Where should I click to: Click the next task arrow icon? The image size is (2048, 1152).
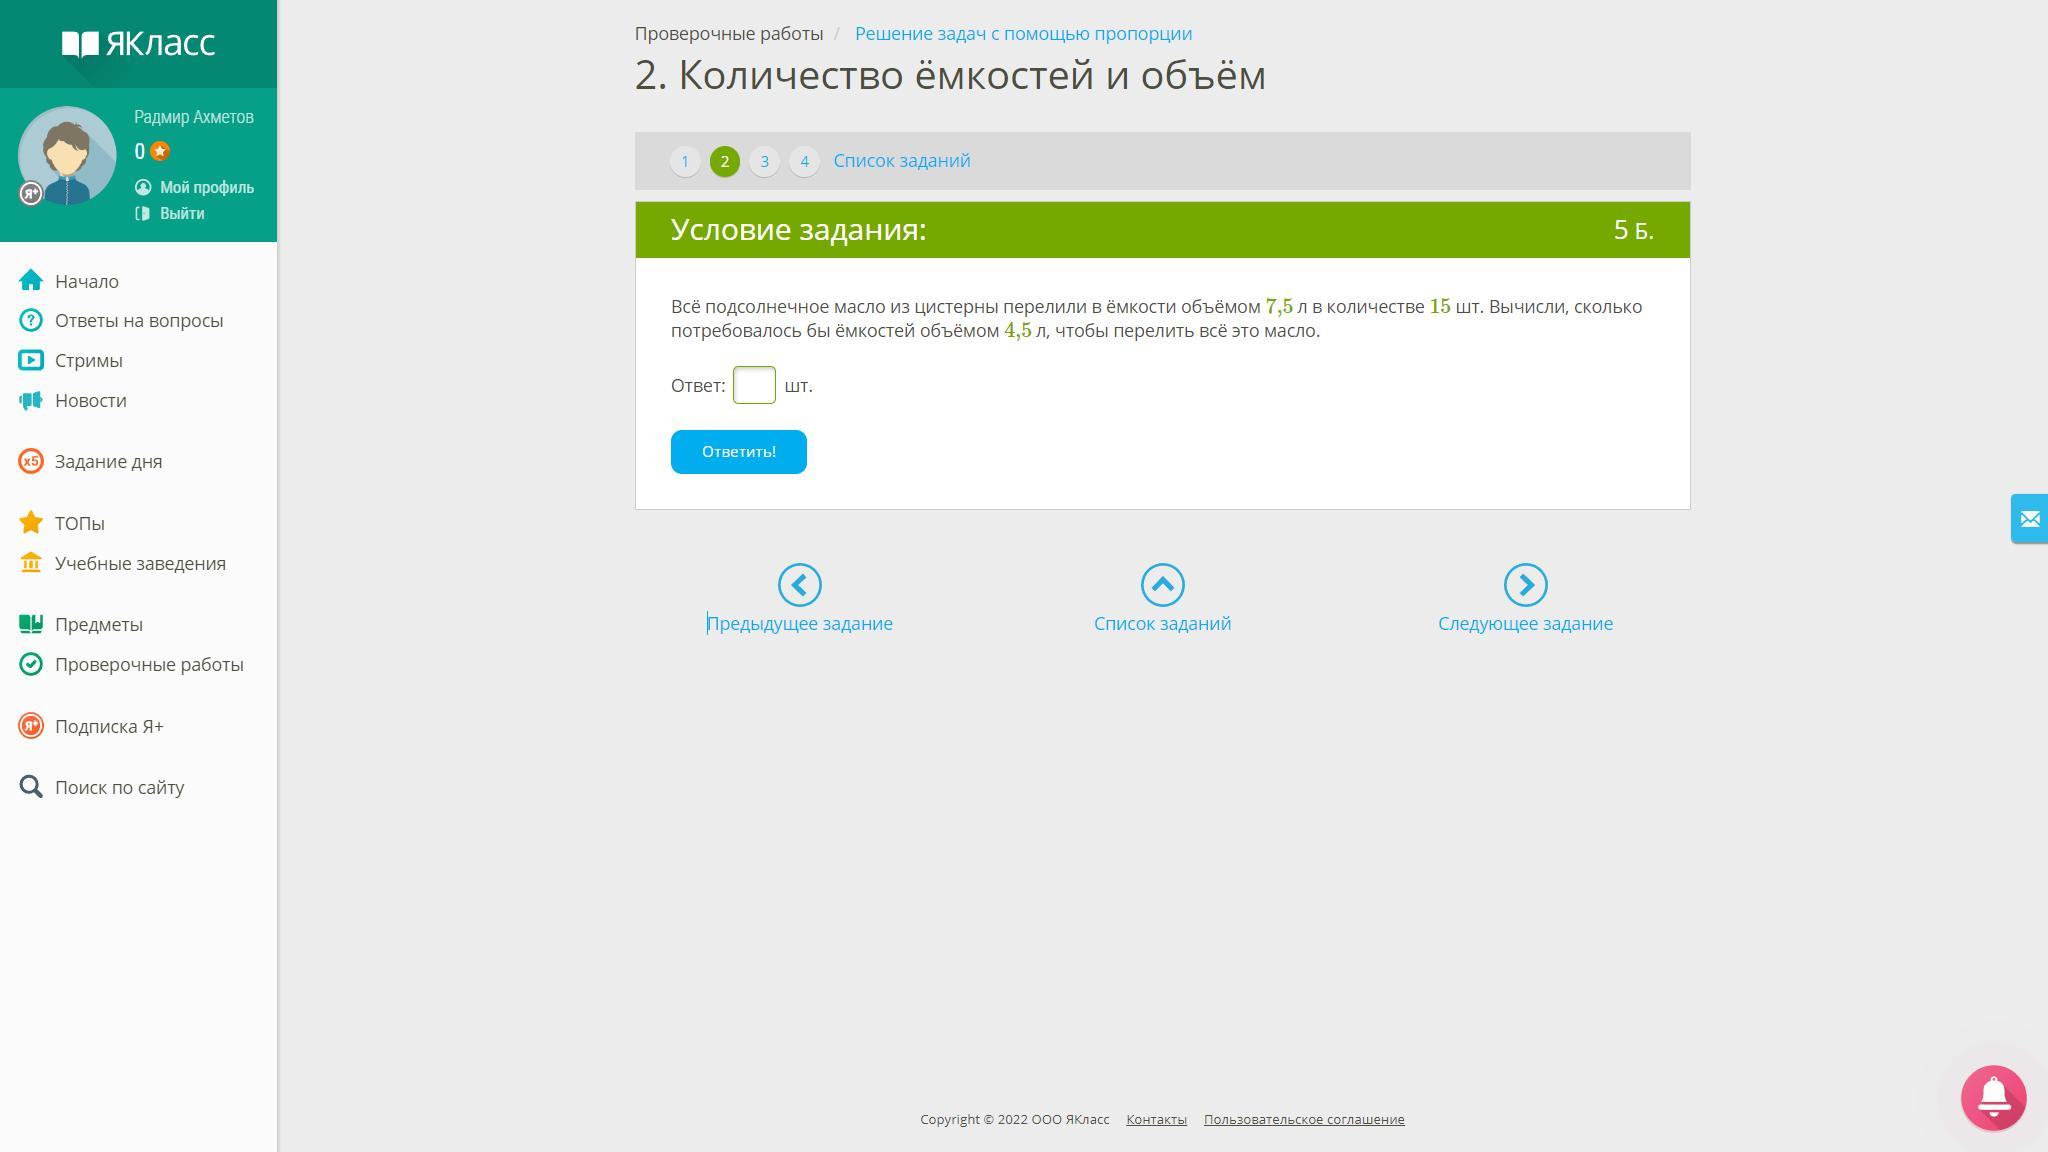click(1525, 585)
